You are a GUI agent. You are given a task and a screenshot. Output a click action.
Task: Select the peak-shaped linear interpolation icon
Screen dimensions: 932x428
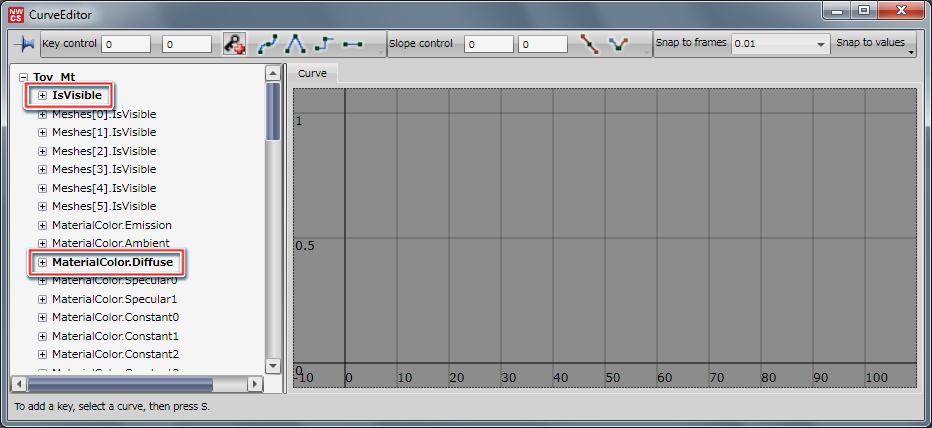[x=295, y=45]
